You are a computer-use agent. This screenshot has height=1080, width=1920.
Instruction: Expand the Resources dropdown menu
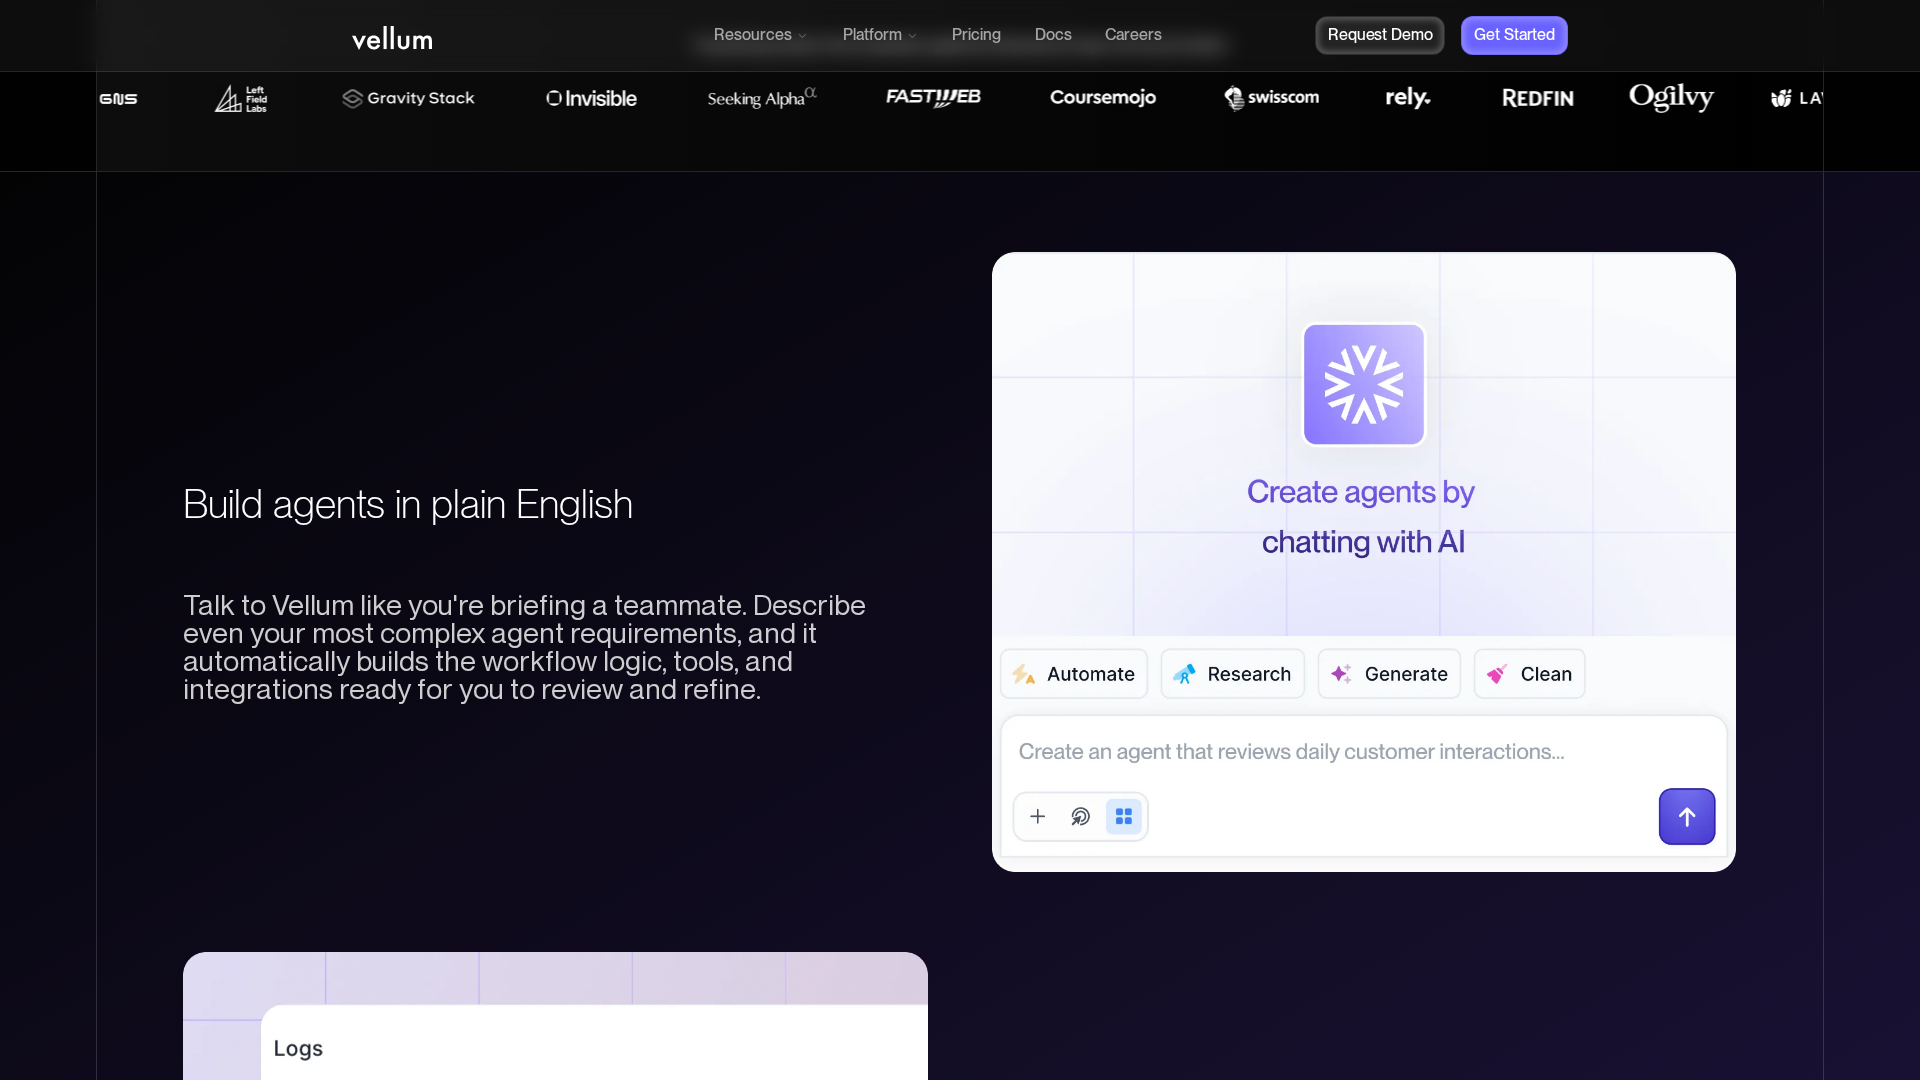click(759, 35)
